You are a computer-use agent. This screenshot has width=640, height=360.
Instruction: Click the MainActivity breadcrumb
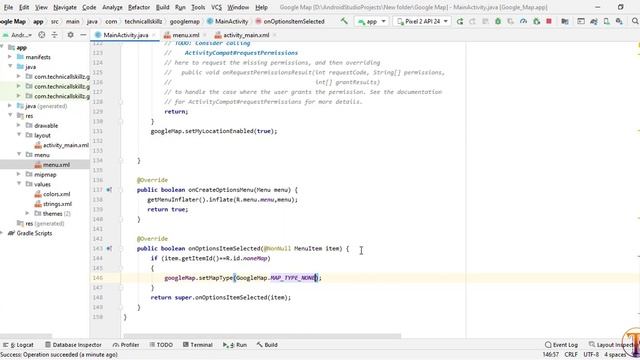pyautogui.click(x=227, y=21)
